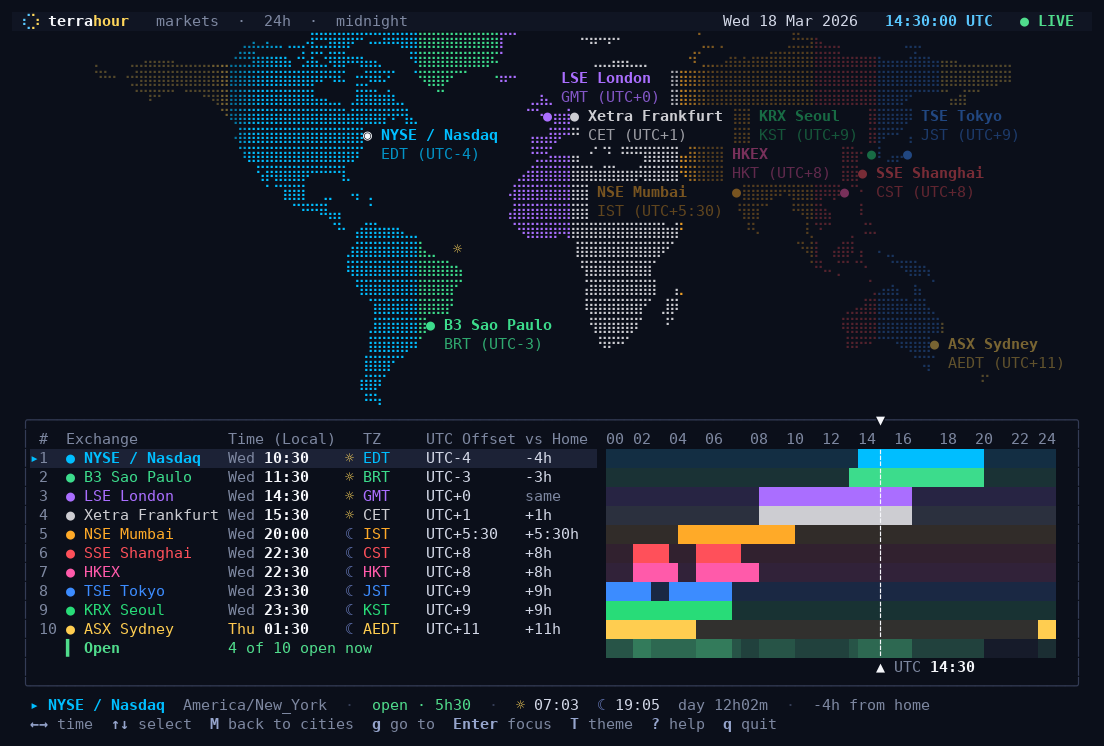
Task: Click the green LIVE status dot
Action: click(1024, 22)
